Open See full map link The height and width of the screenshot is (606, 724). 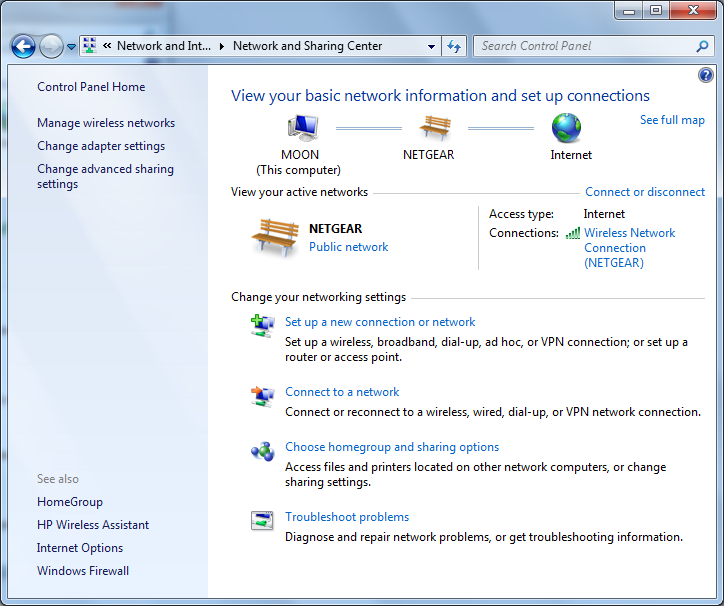coord(672,120)
